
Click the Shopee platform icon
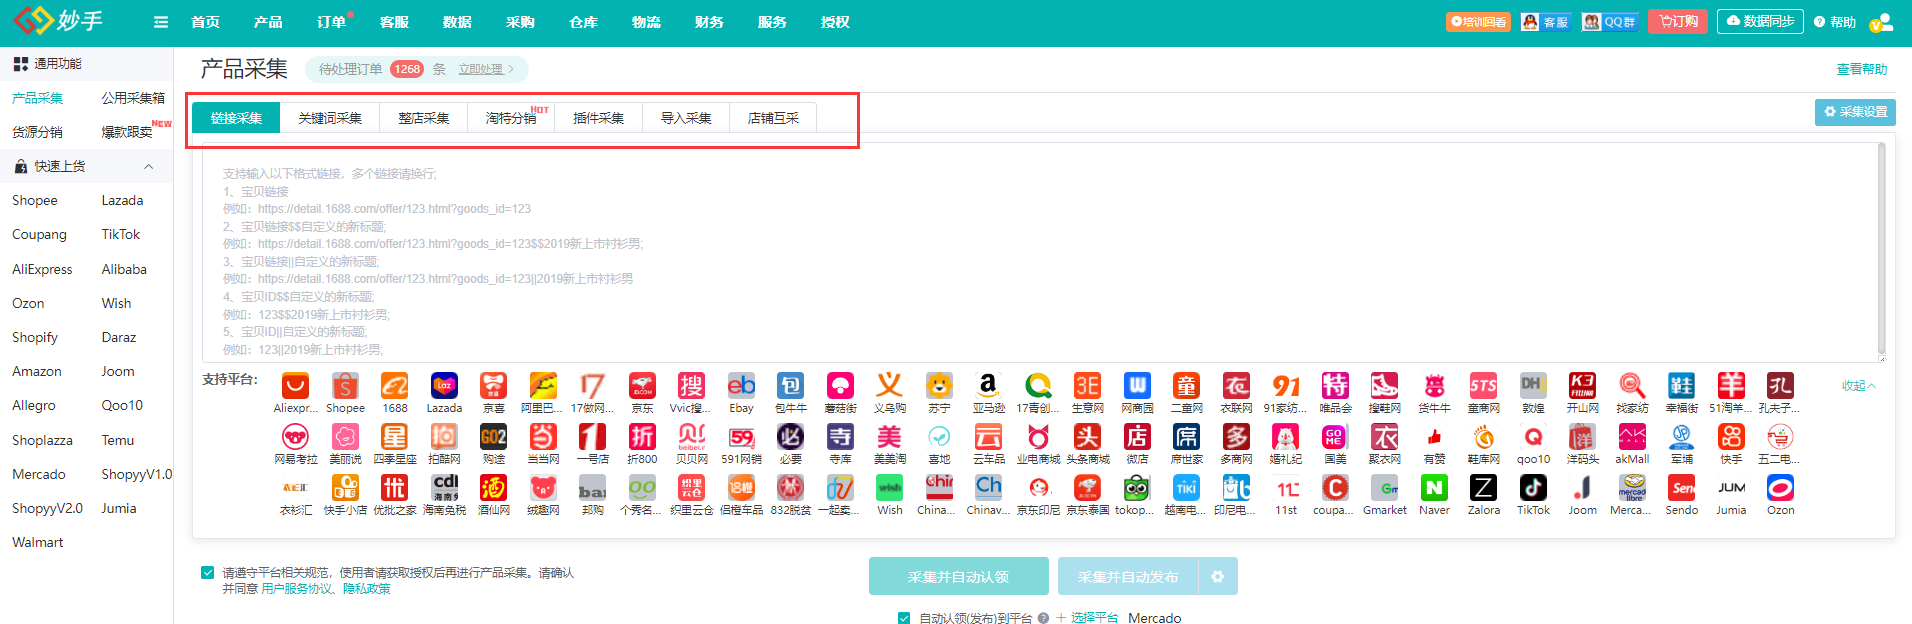345,386
